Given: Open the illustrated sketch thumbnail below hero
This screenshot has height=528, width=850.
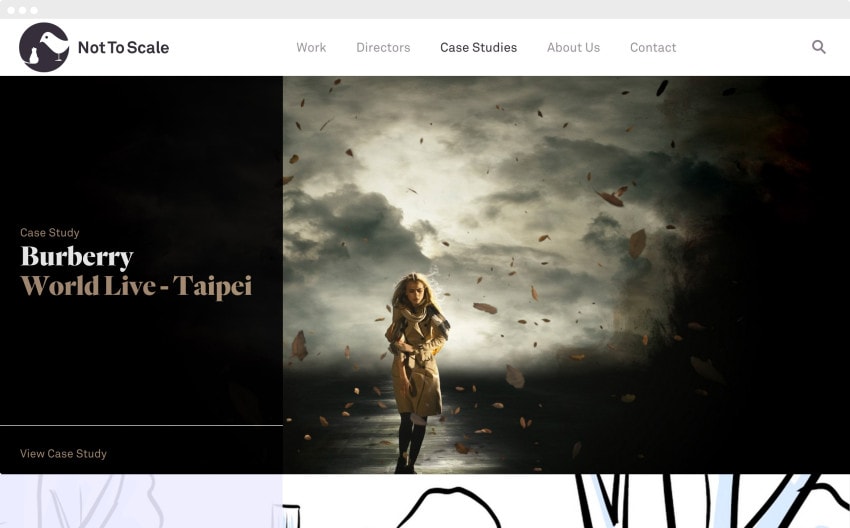Looking at the screenshot, I should [x=566, y=501].
